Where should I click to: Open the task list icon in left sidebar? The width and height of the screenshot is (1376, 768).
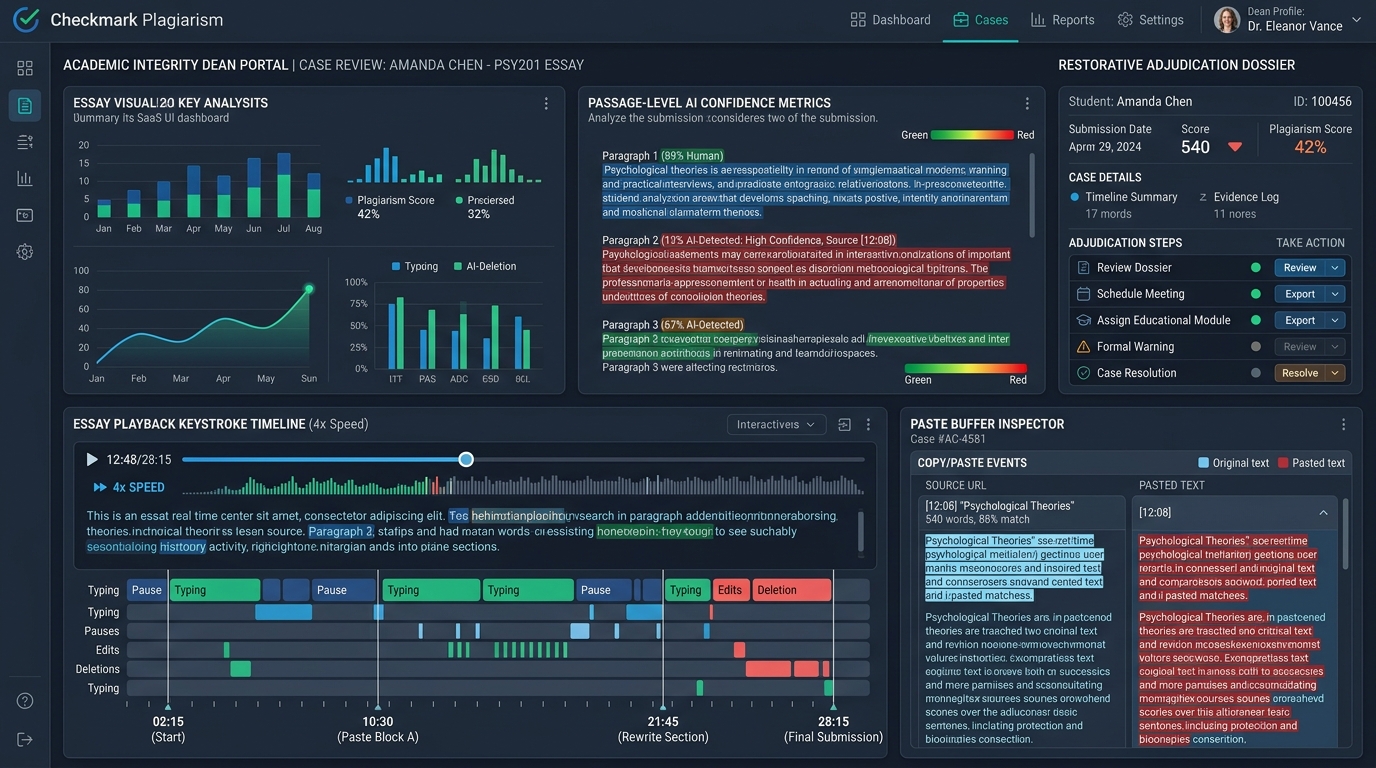pyautogui.click(x=25, y=142)
